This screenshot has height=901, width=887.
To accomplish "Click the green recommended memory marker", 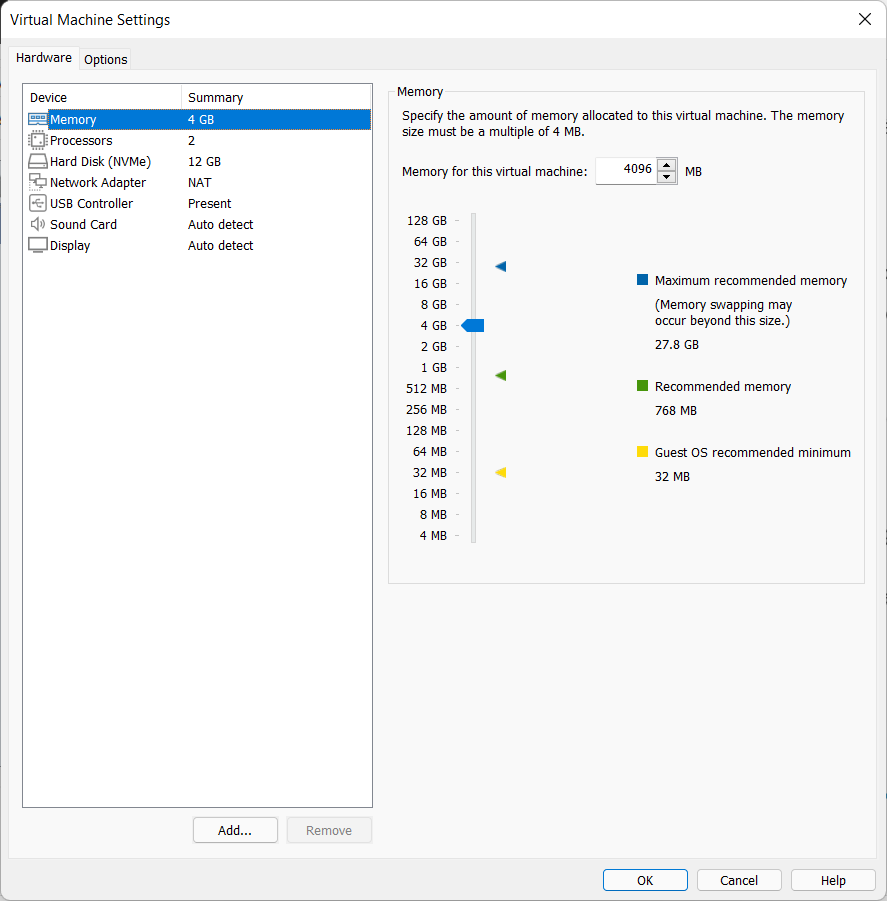I will coord(501,376).
